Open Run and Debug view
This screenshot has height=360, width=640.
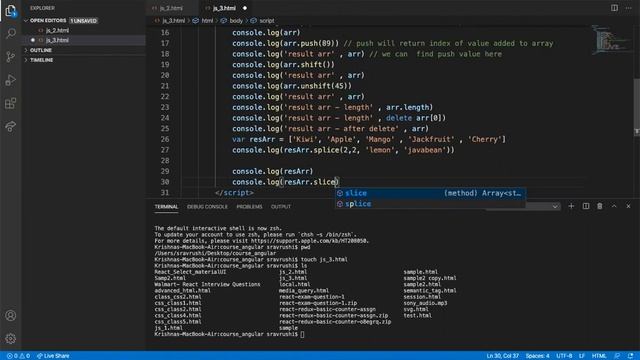(11, 80)
